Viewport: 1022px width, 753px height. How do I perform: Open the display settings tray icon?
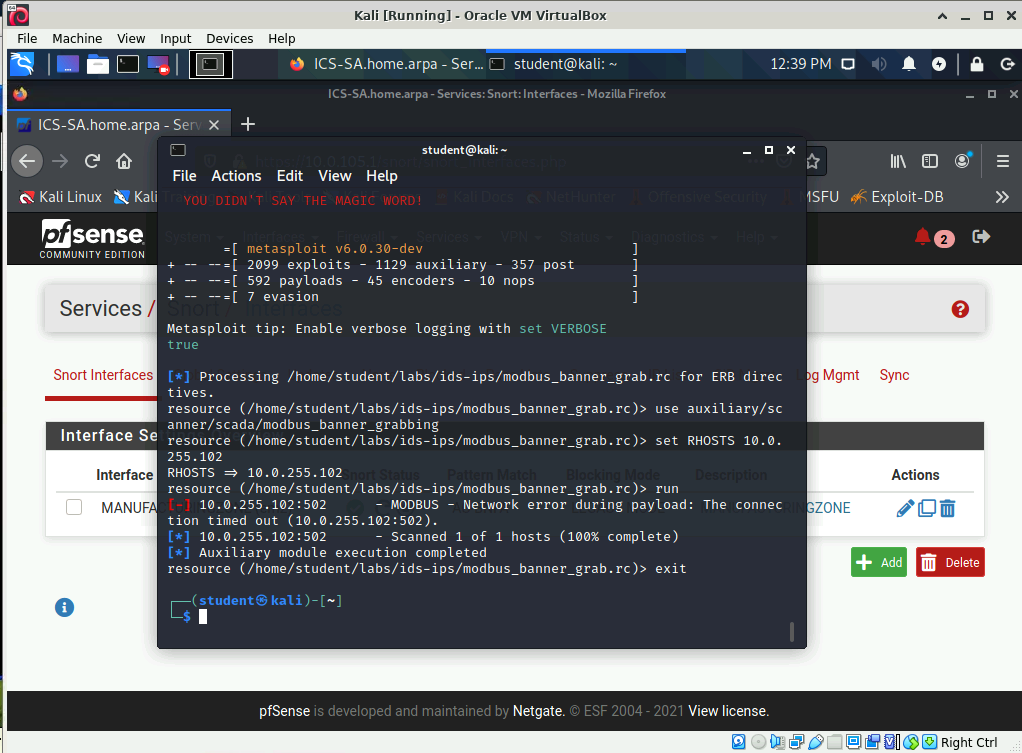click(x=848, y=64)
